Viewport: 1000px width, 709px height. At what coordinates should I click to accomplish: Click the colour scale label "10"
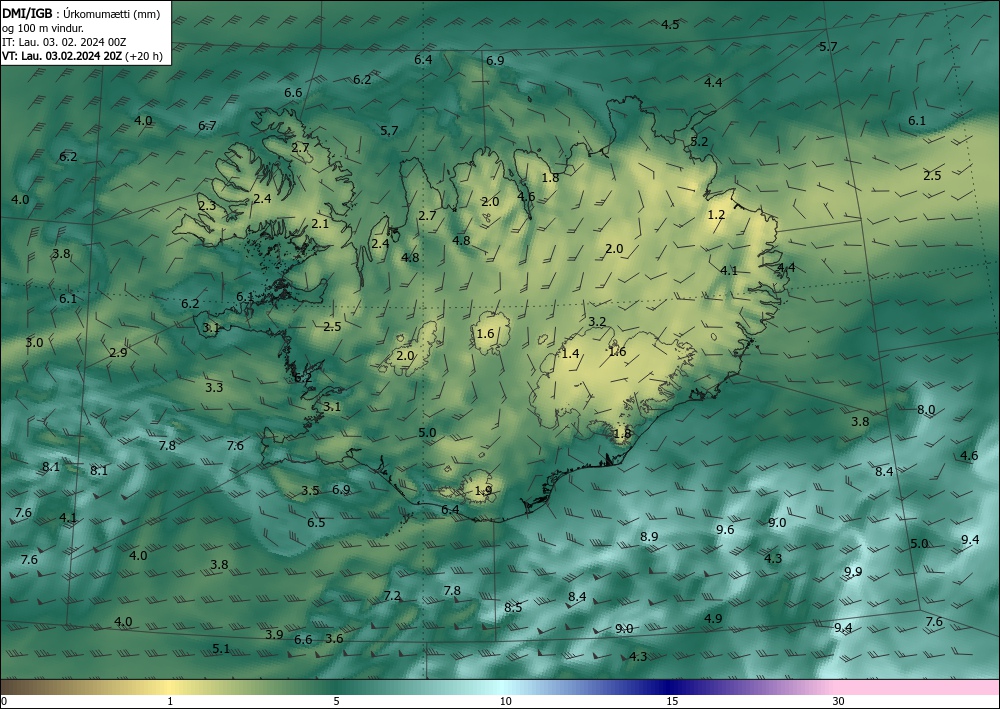tap(506, 701)
